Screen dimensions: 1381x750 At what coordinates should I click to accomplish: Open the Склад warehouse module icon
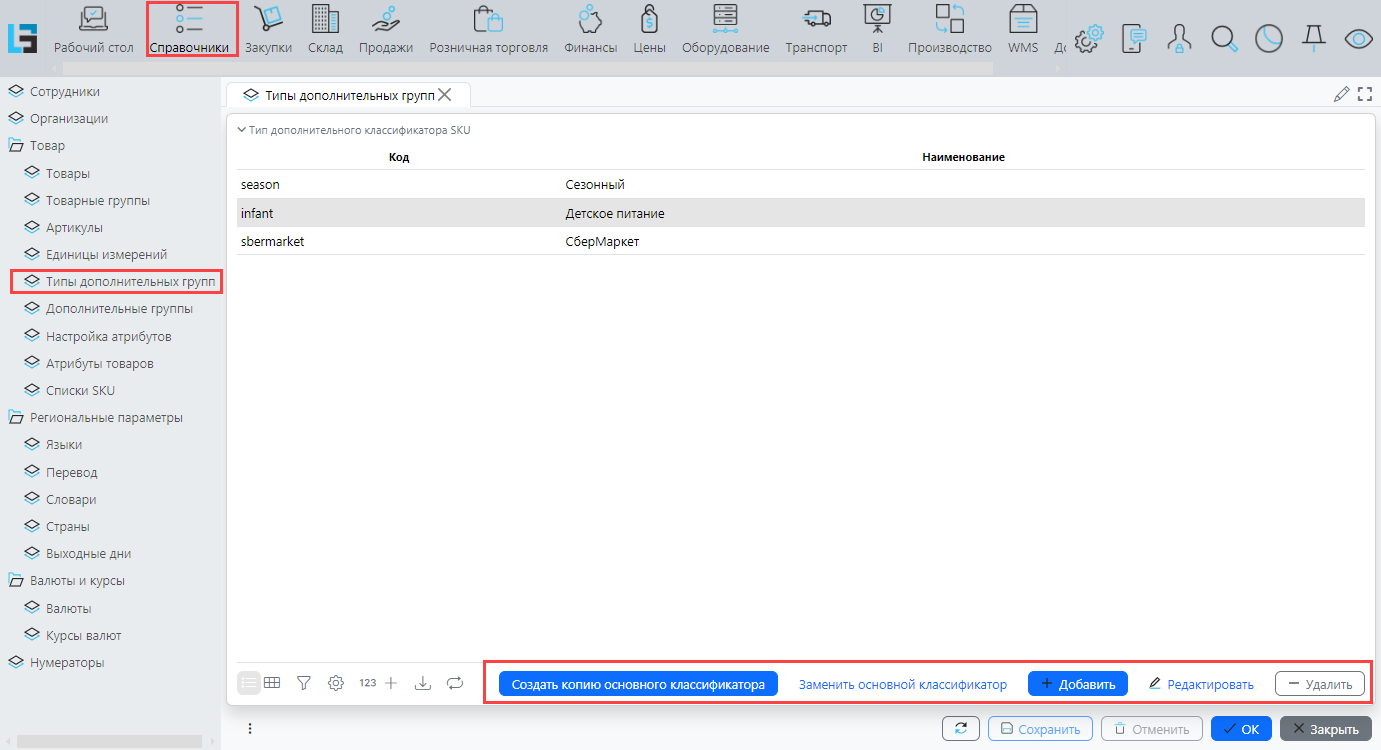pos(325,30)
